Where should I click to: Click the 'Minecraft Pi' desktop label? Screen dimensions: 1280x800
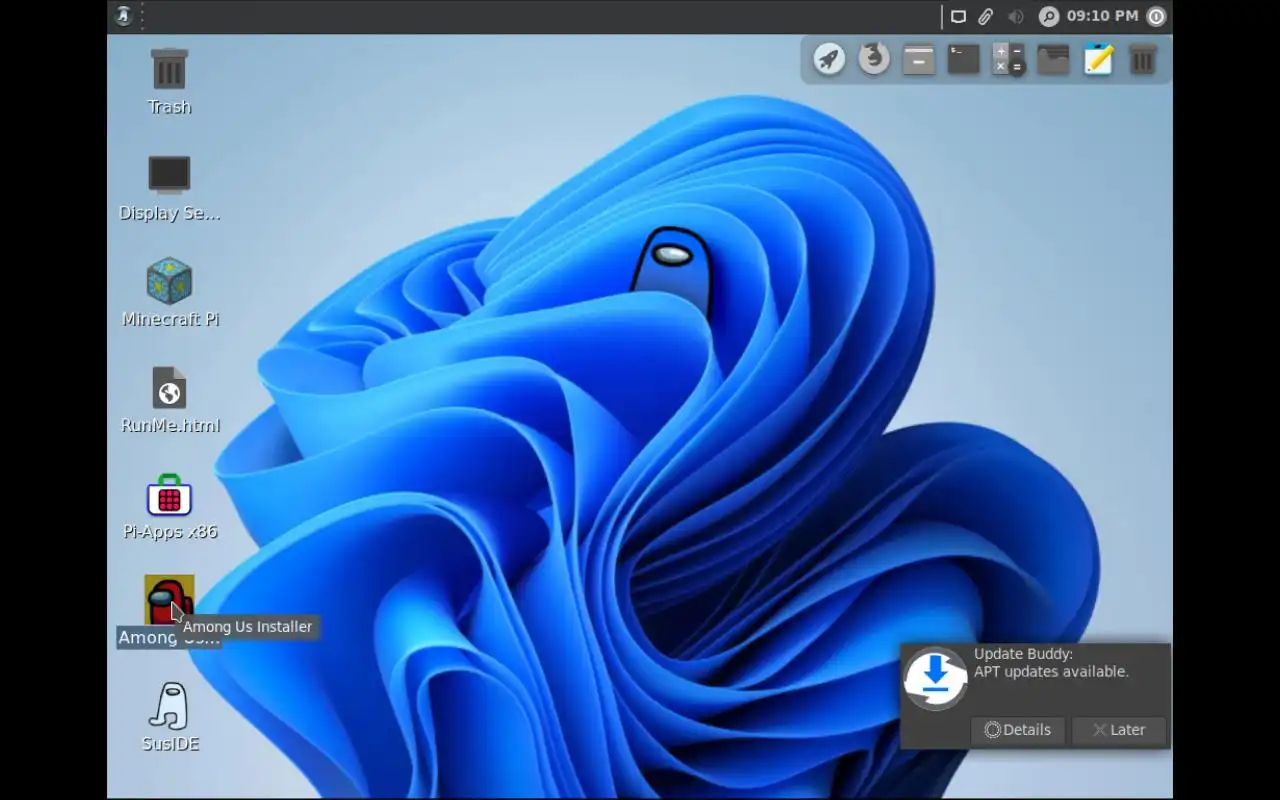(170, 319)
